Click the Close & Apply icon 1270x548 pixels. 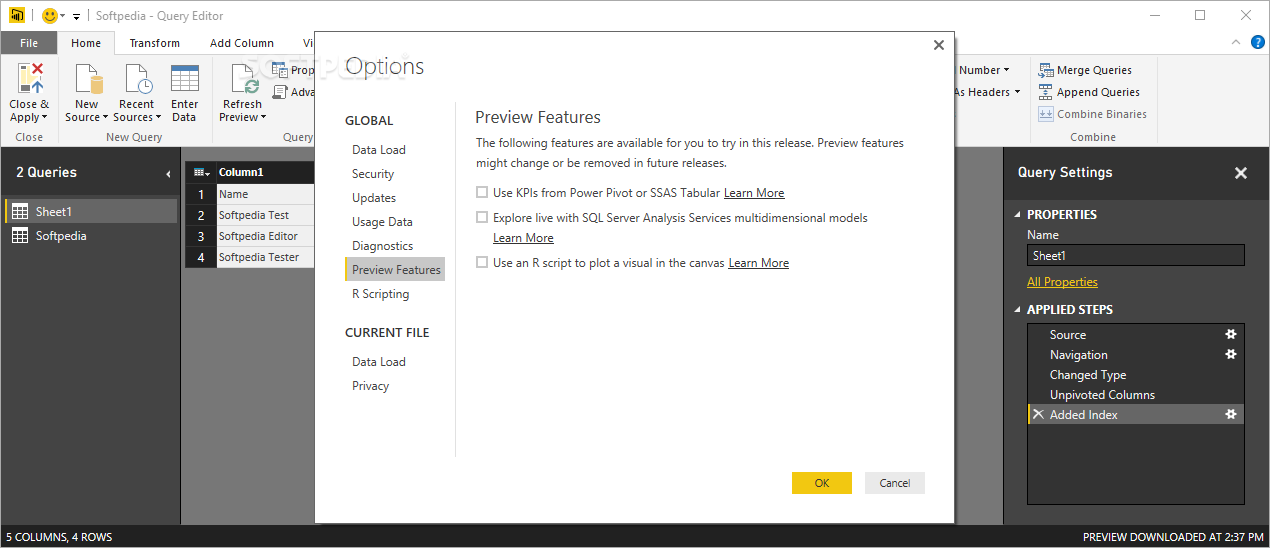pyautogui.click(x=30, y=78)
